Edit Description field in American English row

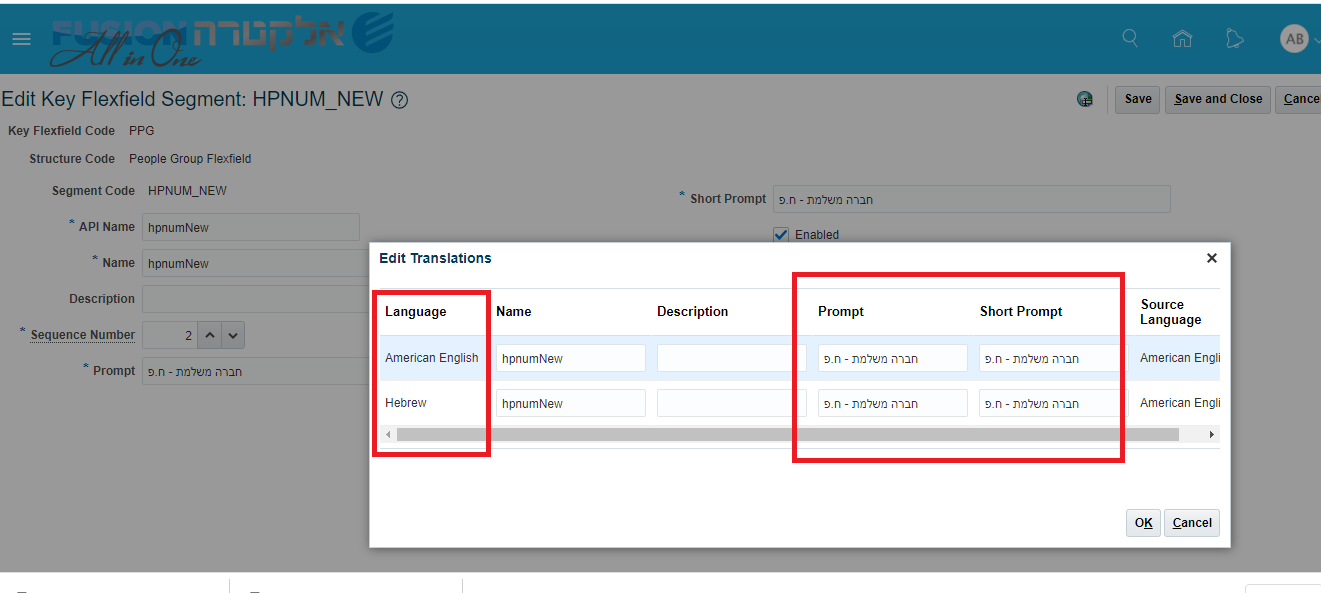731,358
